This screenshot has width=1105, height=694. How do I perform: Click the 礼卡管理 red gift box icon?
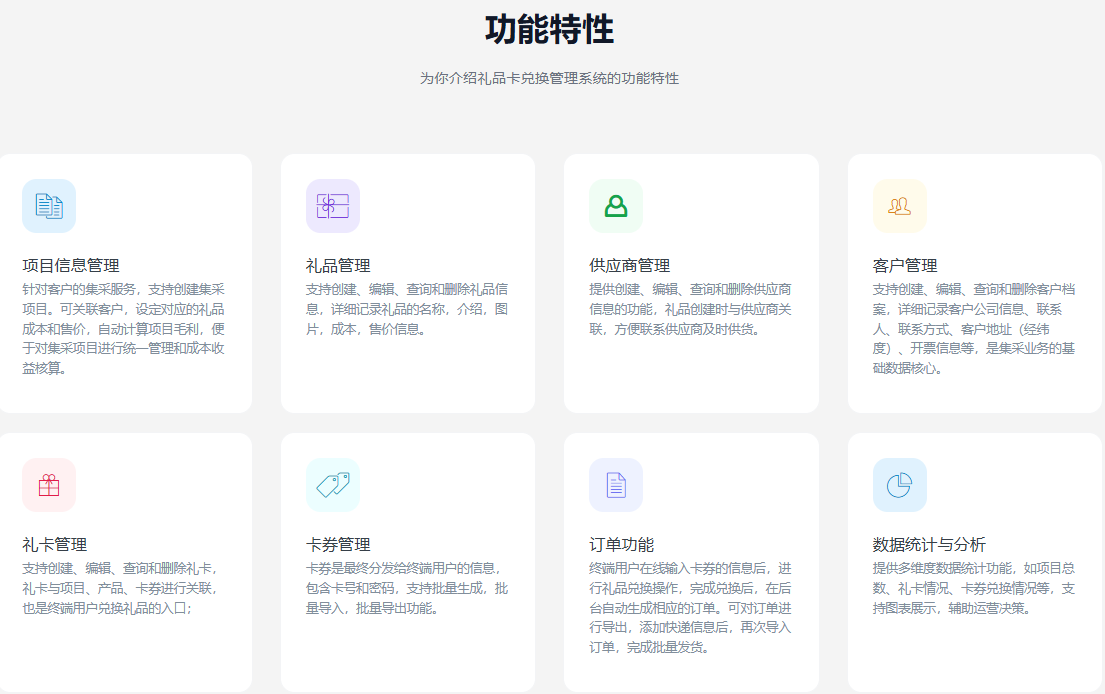pyautogui.click(x=49, y=485)
